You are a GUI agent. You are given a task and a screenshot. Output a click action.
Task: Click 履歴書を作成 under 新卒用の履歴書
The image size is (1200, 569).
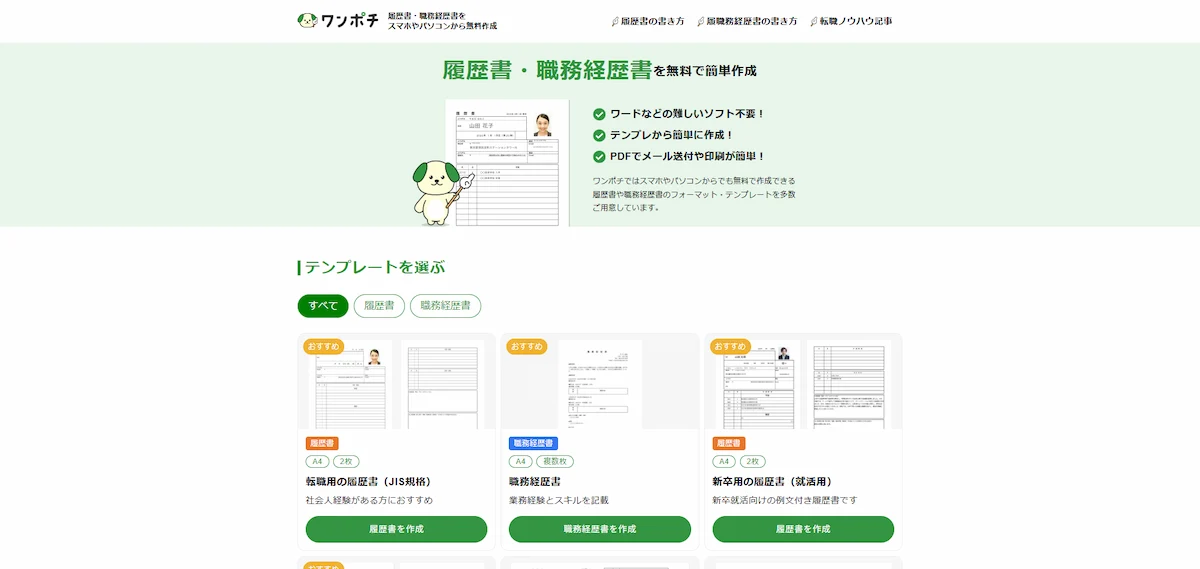803,529
